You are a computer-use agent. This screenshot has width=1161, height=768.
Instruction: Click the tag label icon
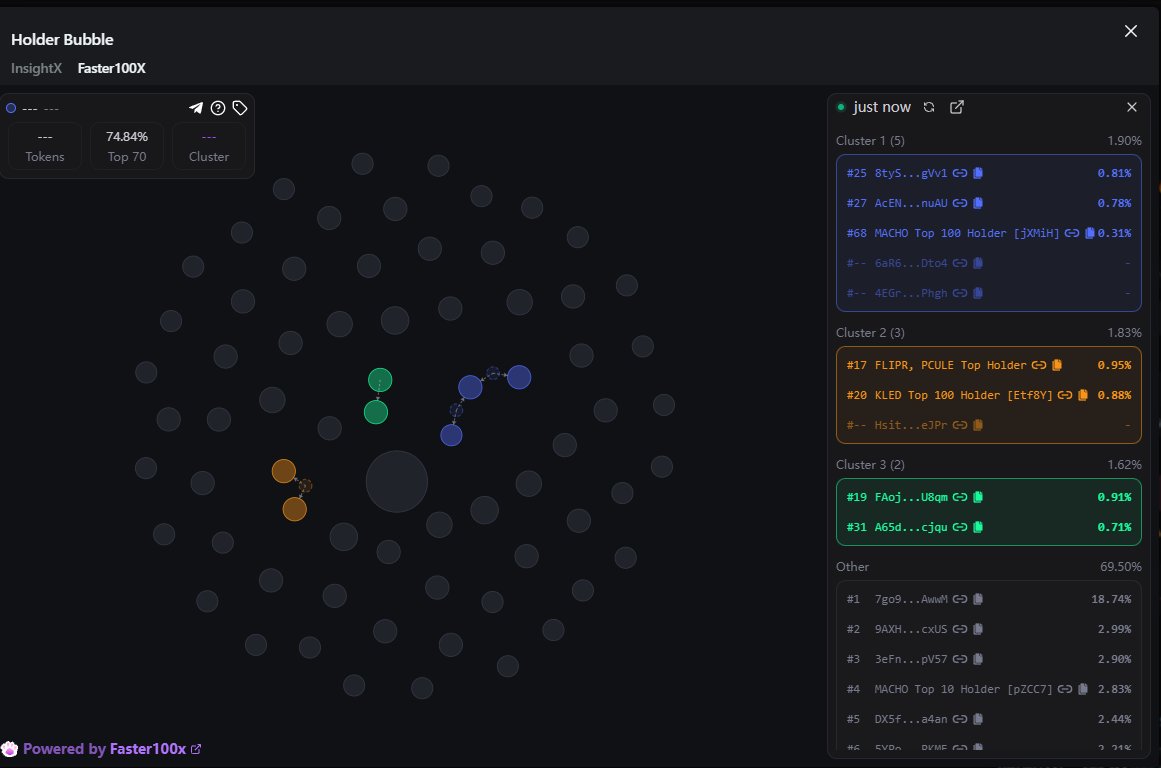coord(240,108)
